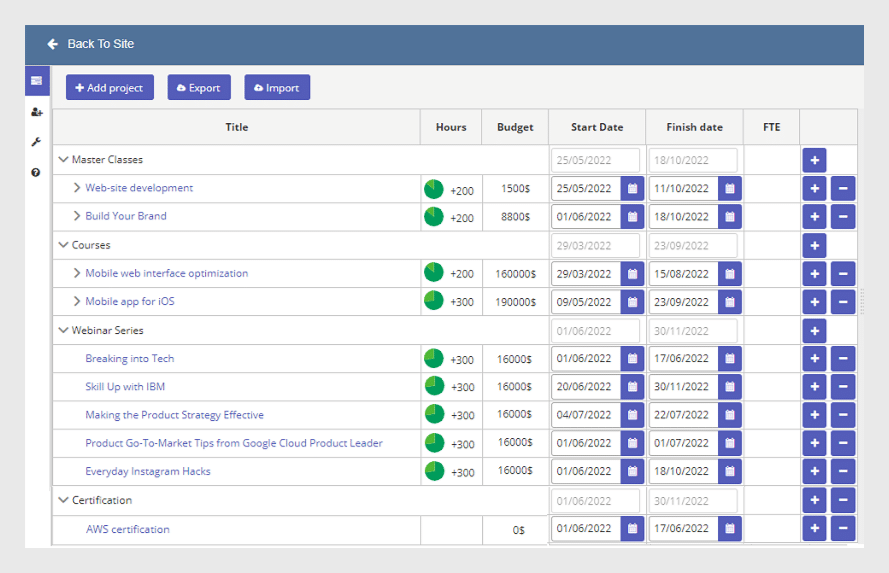Click the hours pie chart for Web-site development

434,189
